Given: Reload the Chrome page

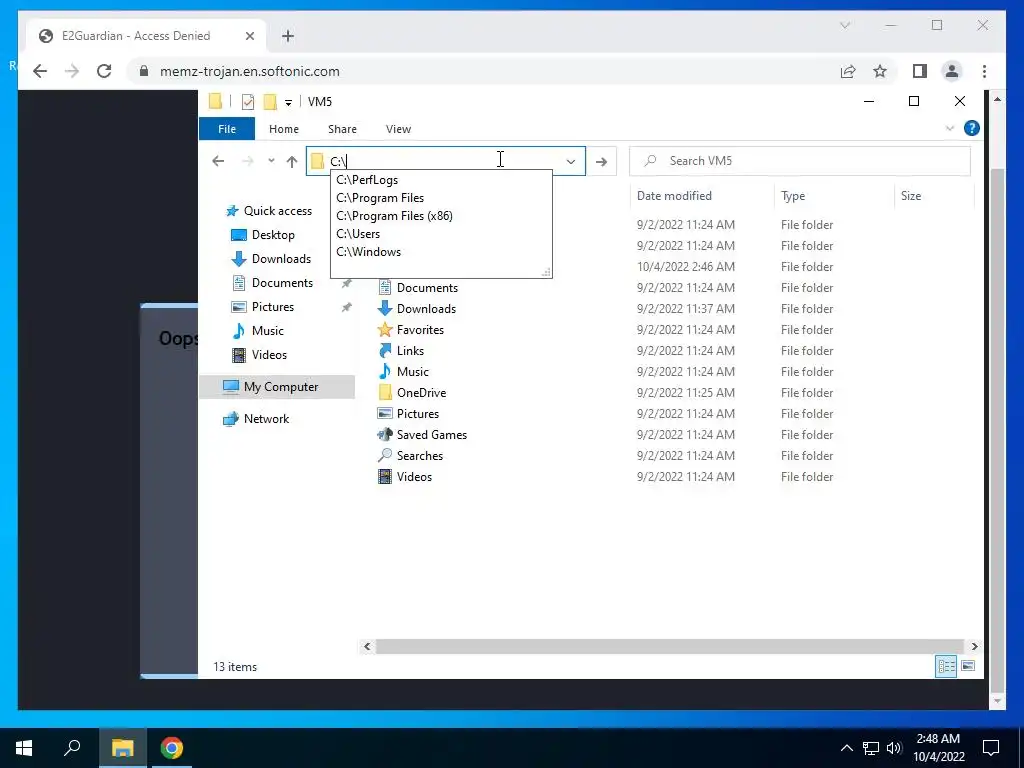Looking at the screenshot, I should click(104, 71).
